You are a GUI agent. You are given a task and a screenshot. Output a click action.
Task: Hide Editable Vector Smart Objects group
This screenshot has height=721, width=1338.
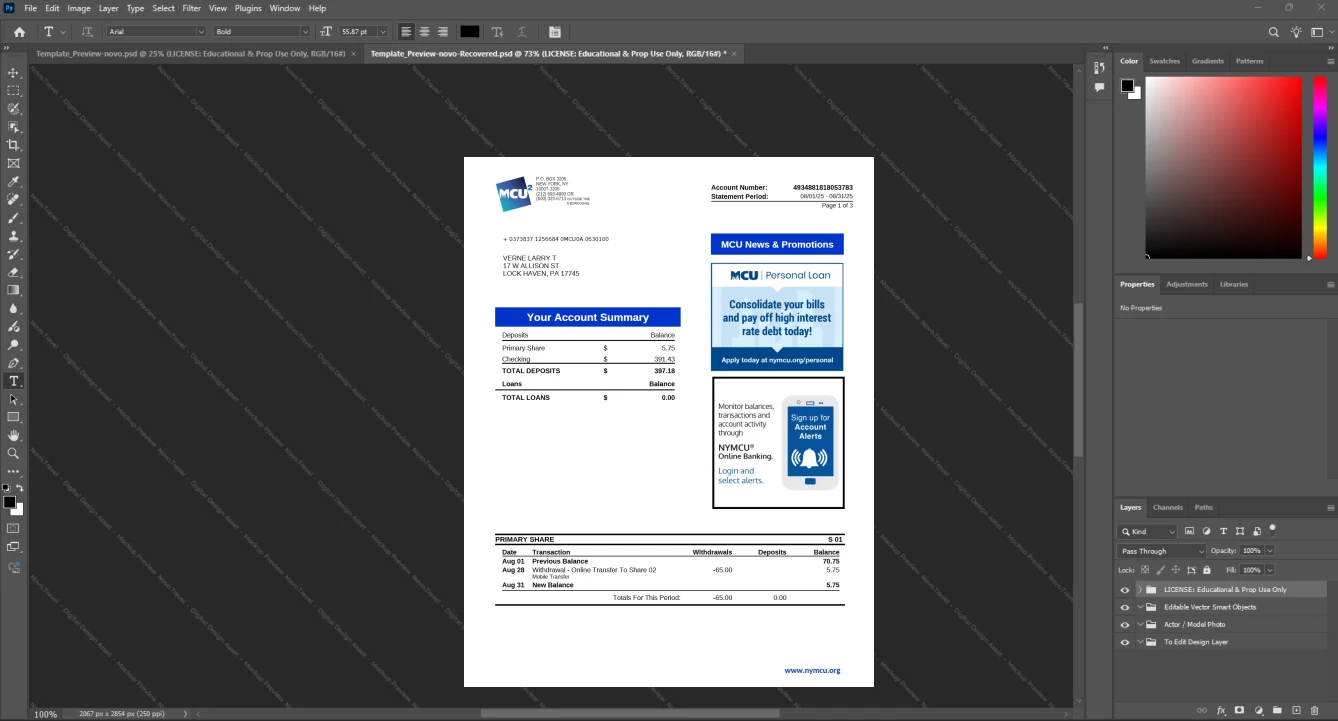point(1125,607)
